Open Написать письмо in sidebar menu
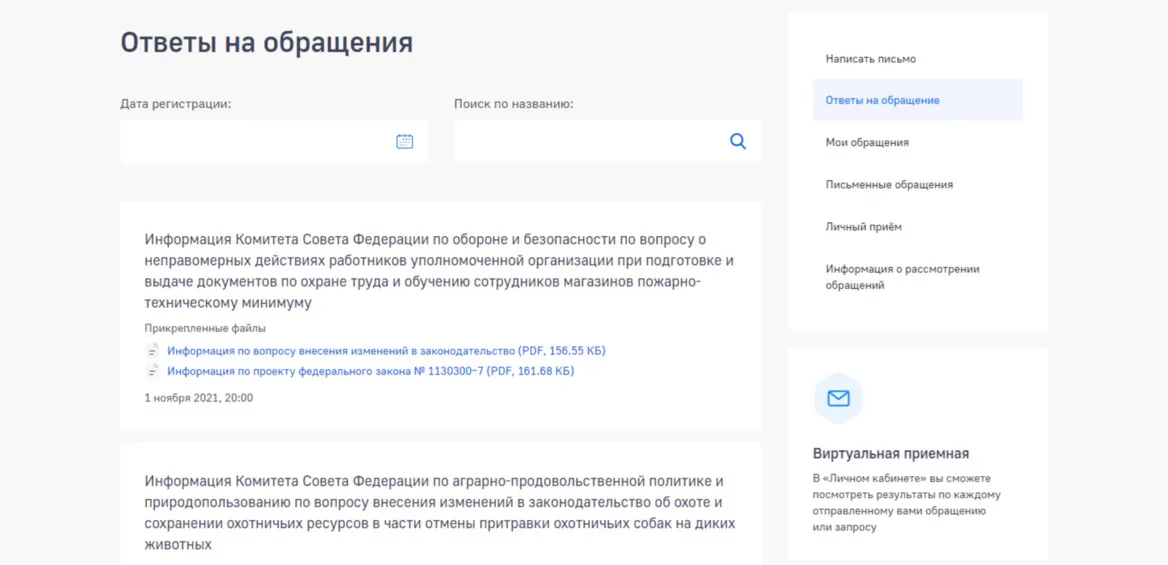Viewport: 1168px width, 565px height. [x=871, y=59]
